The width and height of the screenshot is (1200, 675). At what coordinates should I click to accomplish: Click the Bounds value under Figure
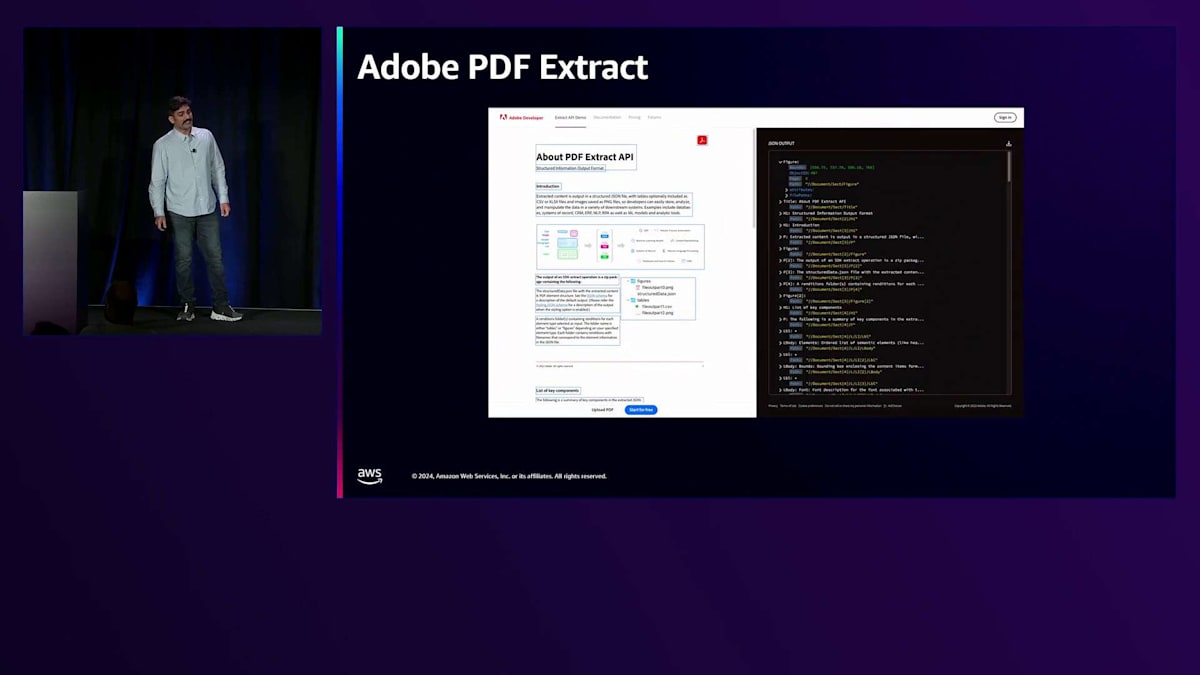(842, 168)
